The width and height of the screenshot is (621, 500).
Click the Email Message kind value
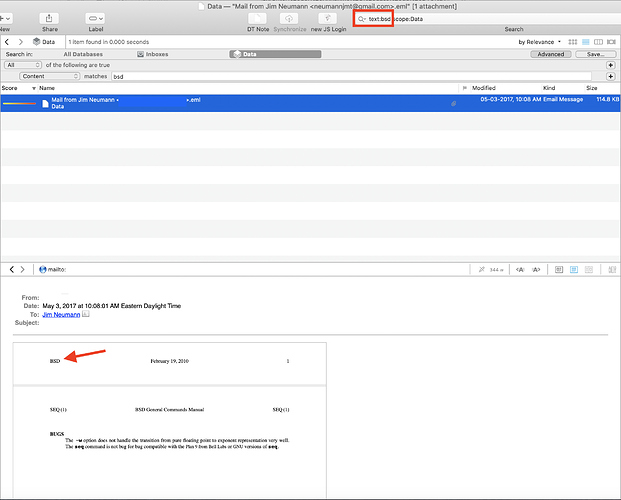[563, 99]
